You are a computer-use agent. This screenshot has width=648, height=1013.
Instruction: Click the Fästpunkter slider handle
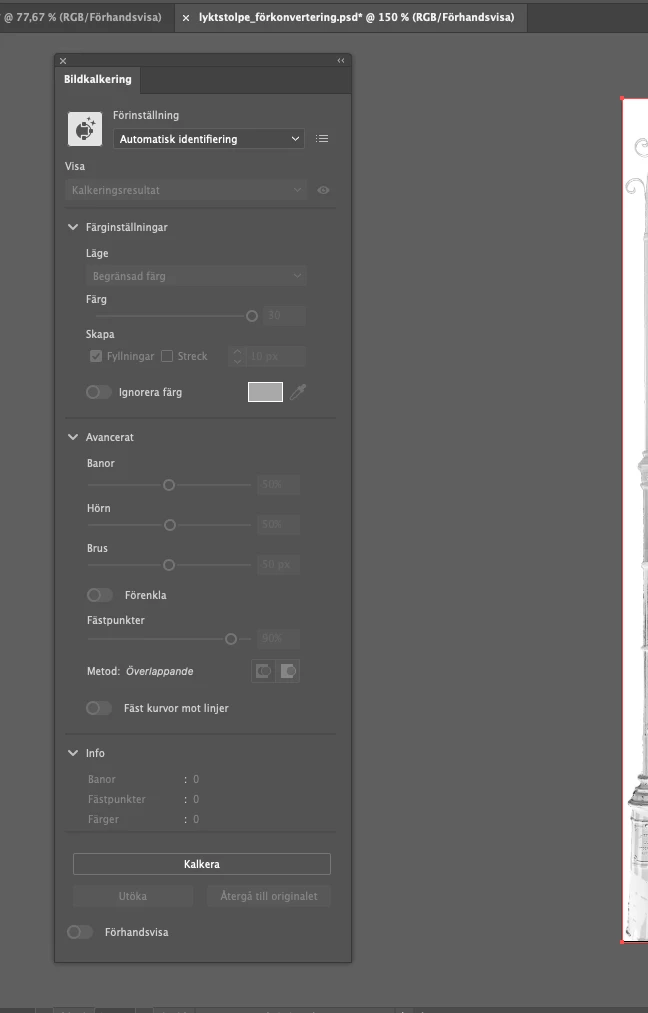[x=231, y=639]
